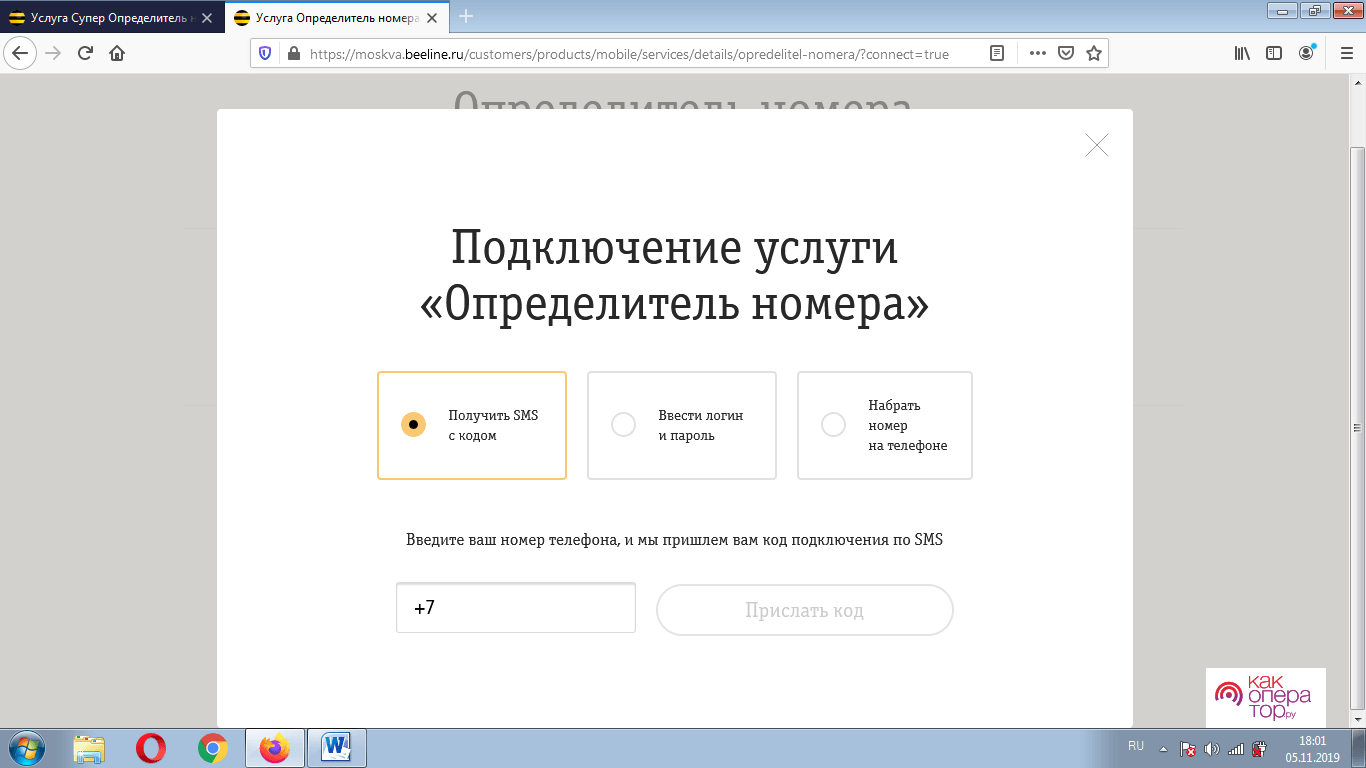
Task: Click the +7 phone number field
Action: click(516, 608)
